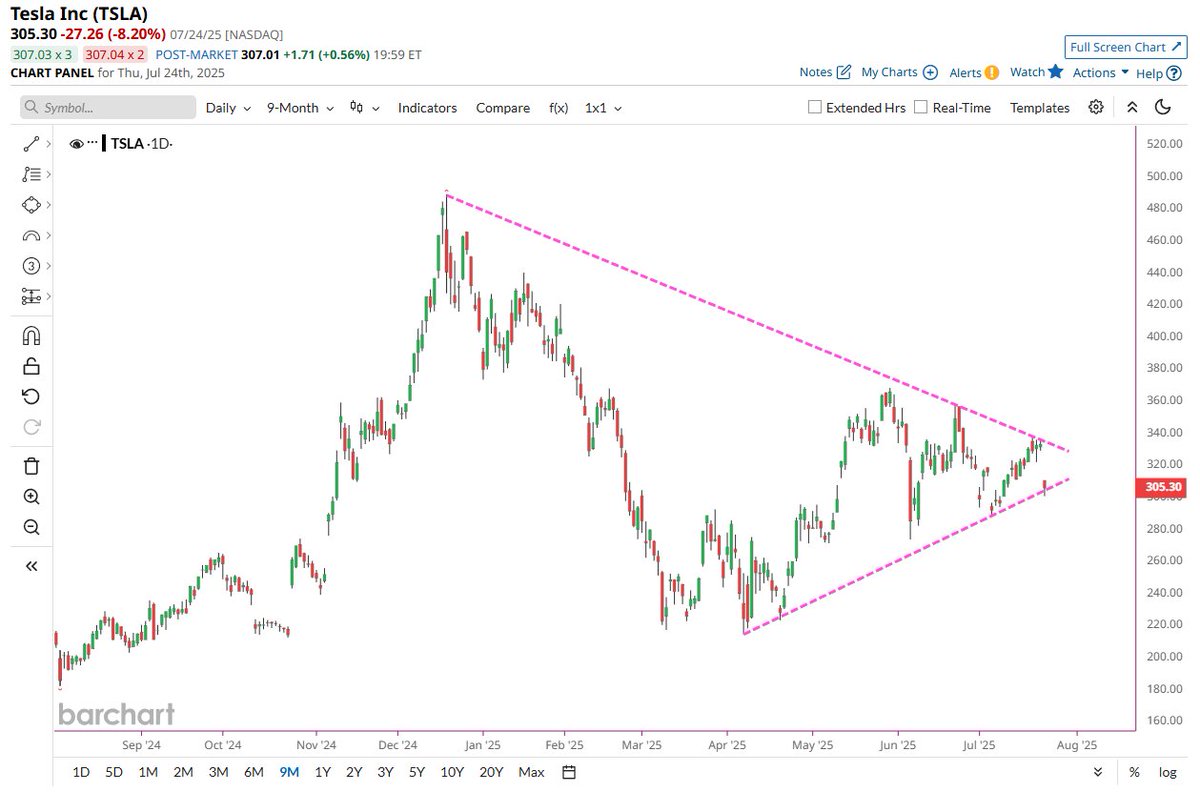Image resolution: width=1200 pixels, height=792 pixels.
Task: Open the Indicators menu
Action: point(427,107)
